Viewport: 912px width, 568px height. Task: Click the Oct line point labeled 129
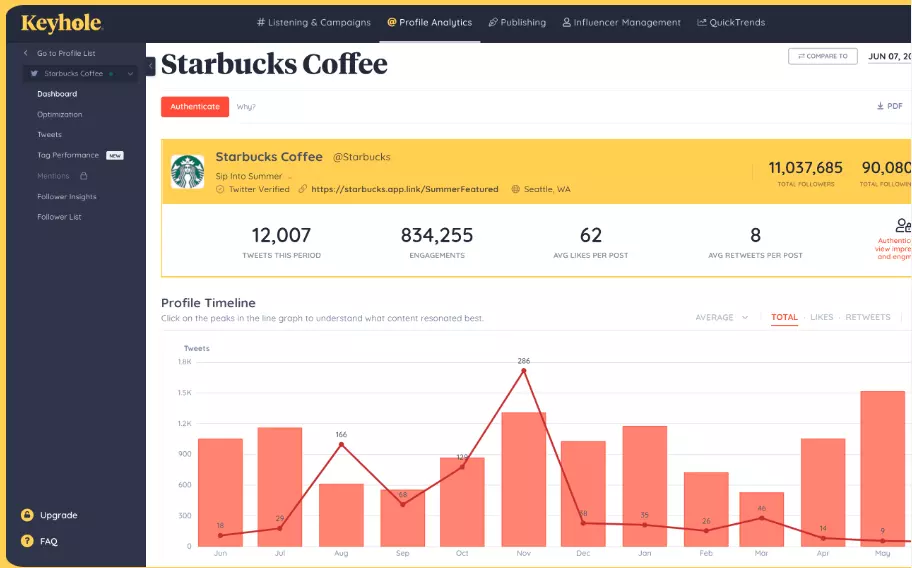(462, 467)
